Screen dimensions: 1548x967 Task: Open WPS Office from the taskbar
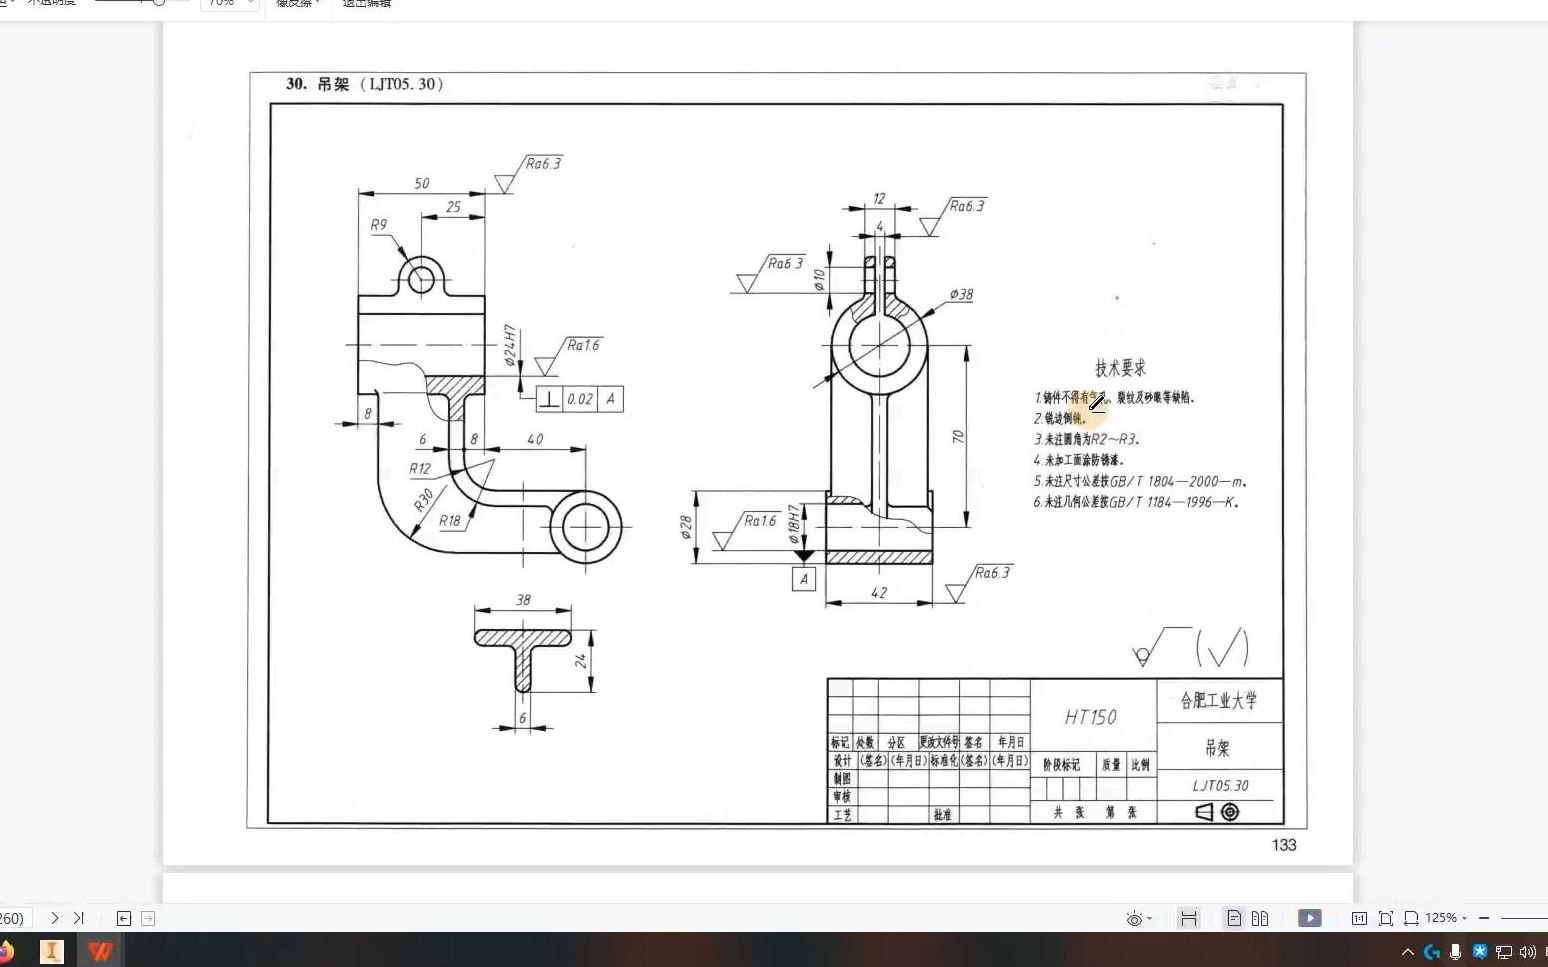100,951
